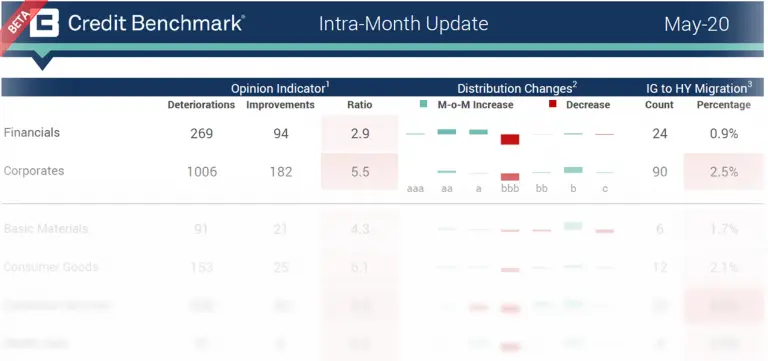Click Consumer Goods migration count 12

(x=660, y=267)
